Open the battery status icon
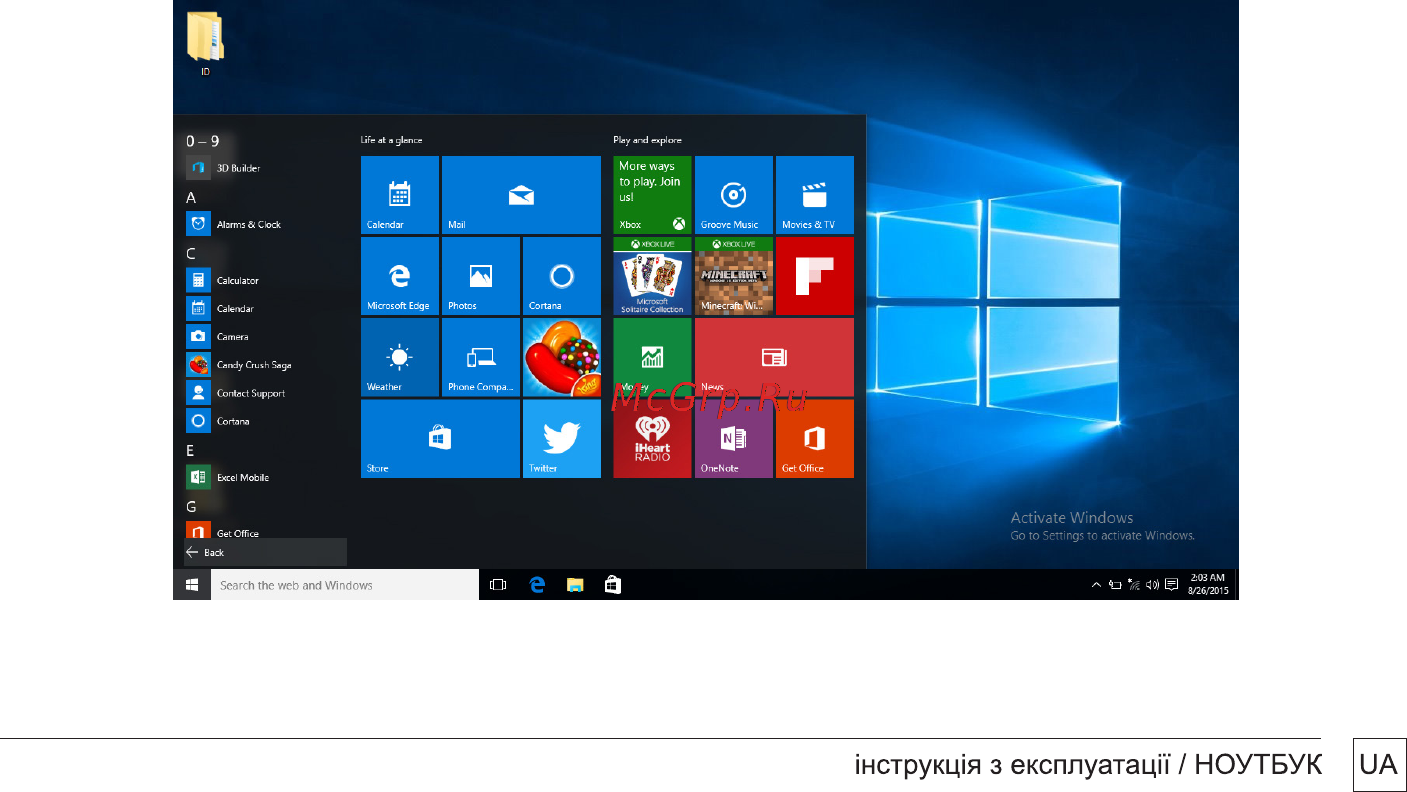This screenshot has height=792, width=1407. click(x=1115, y=585)
